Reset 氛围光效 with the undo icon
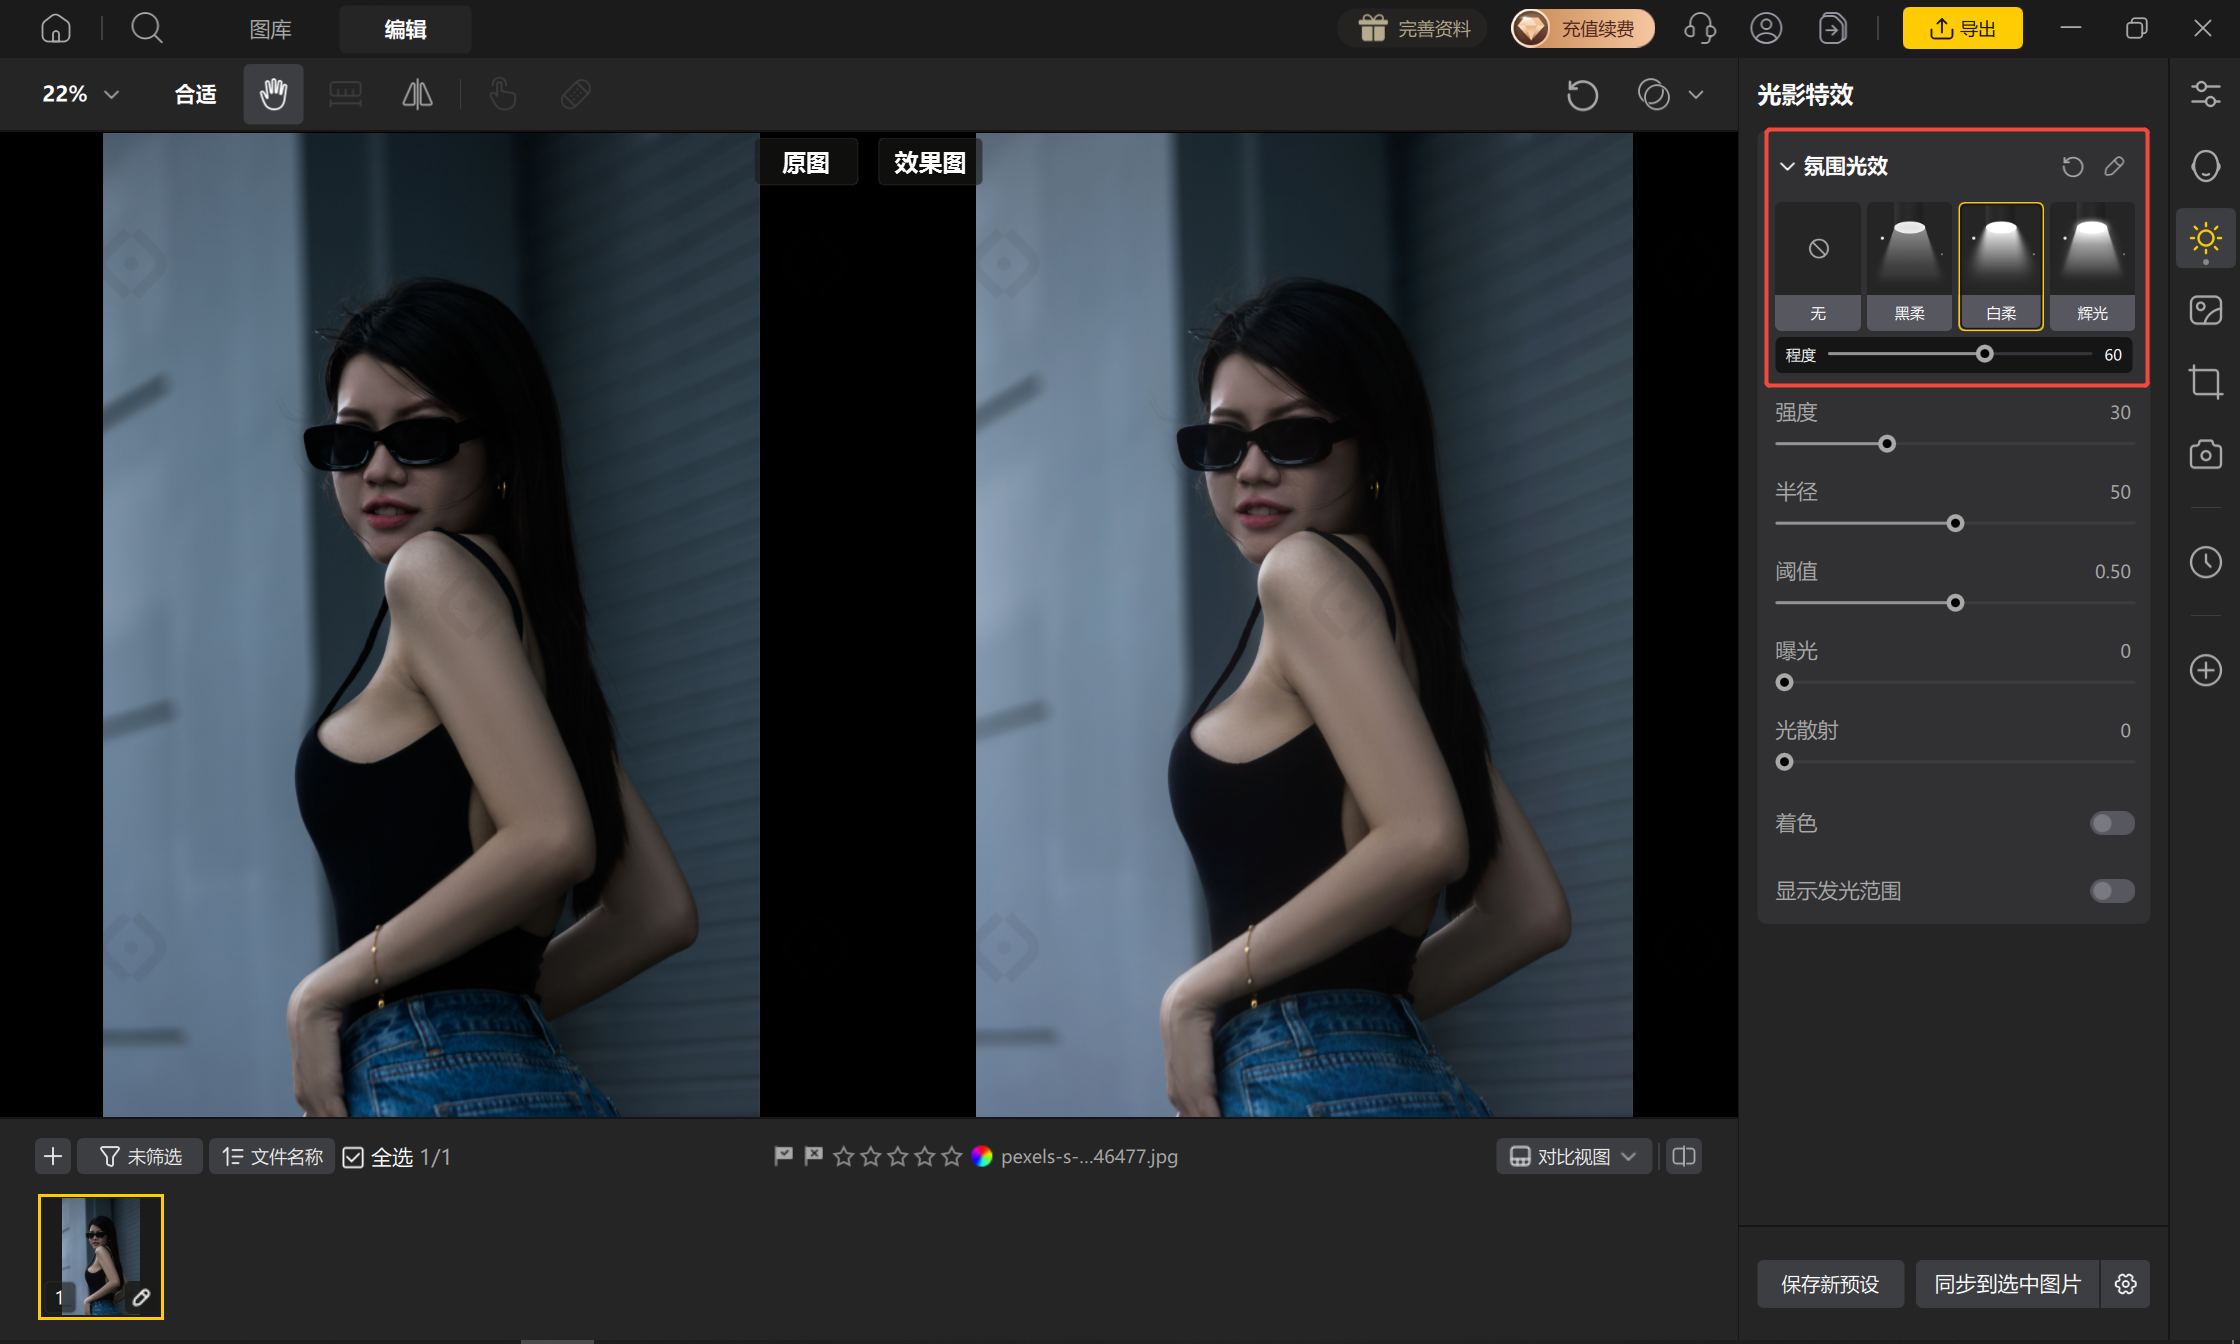Image resolution: width=2240 pixels, height=1344 pixels. click(2072, 166)
